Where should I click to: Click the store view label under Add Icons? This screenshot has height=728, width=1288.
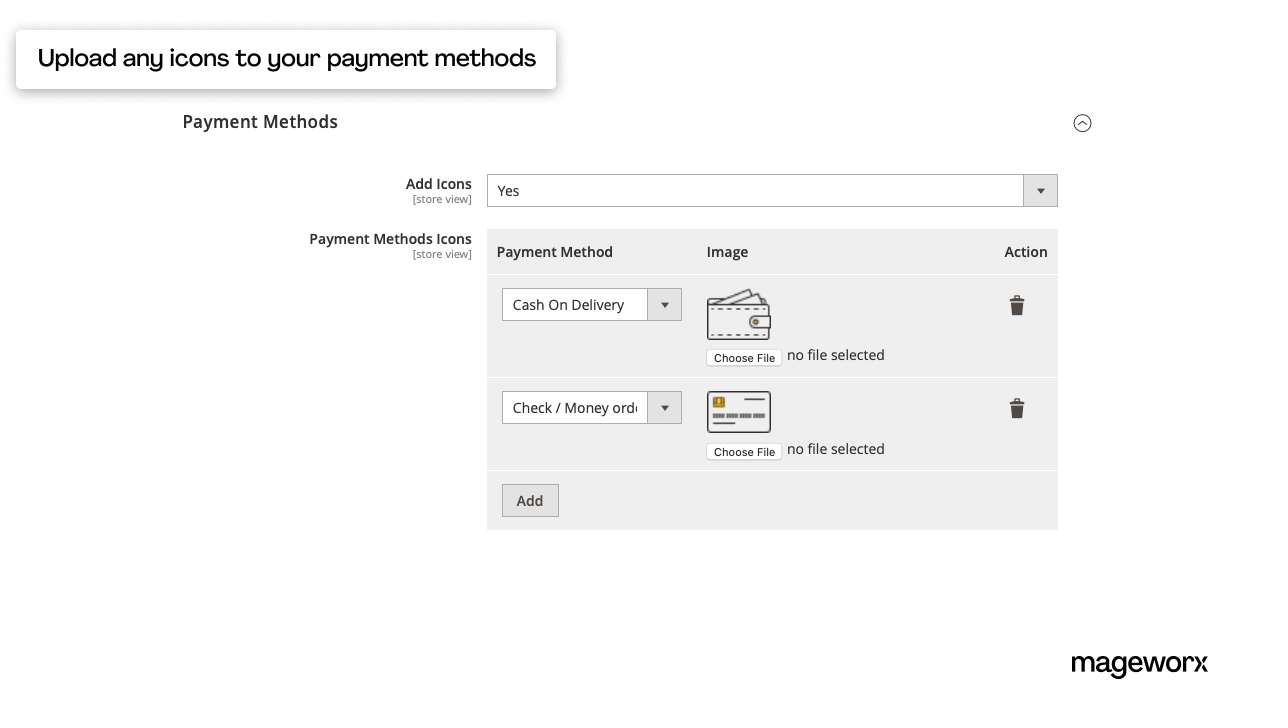click(442, 199)
